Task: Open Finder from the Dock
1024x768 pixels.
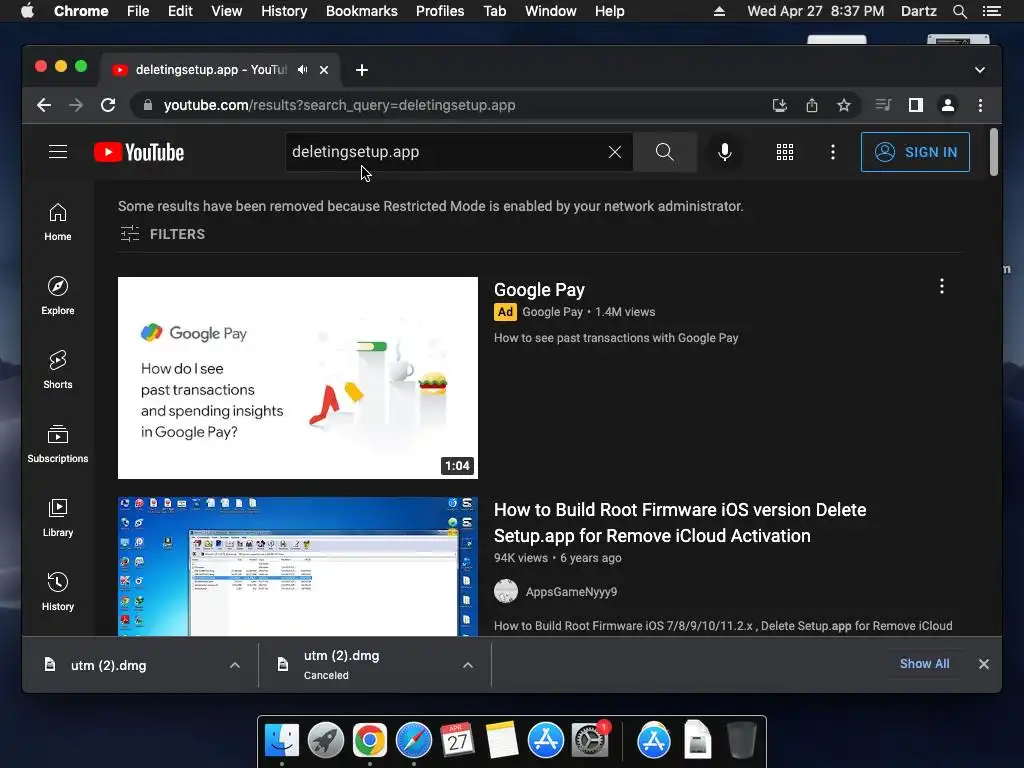Action: [x=281, y=741]
